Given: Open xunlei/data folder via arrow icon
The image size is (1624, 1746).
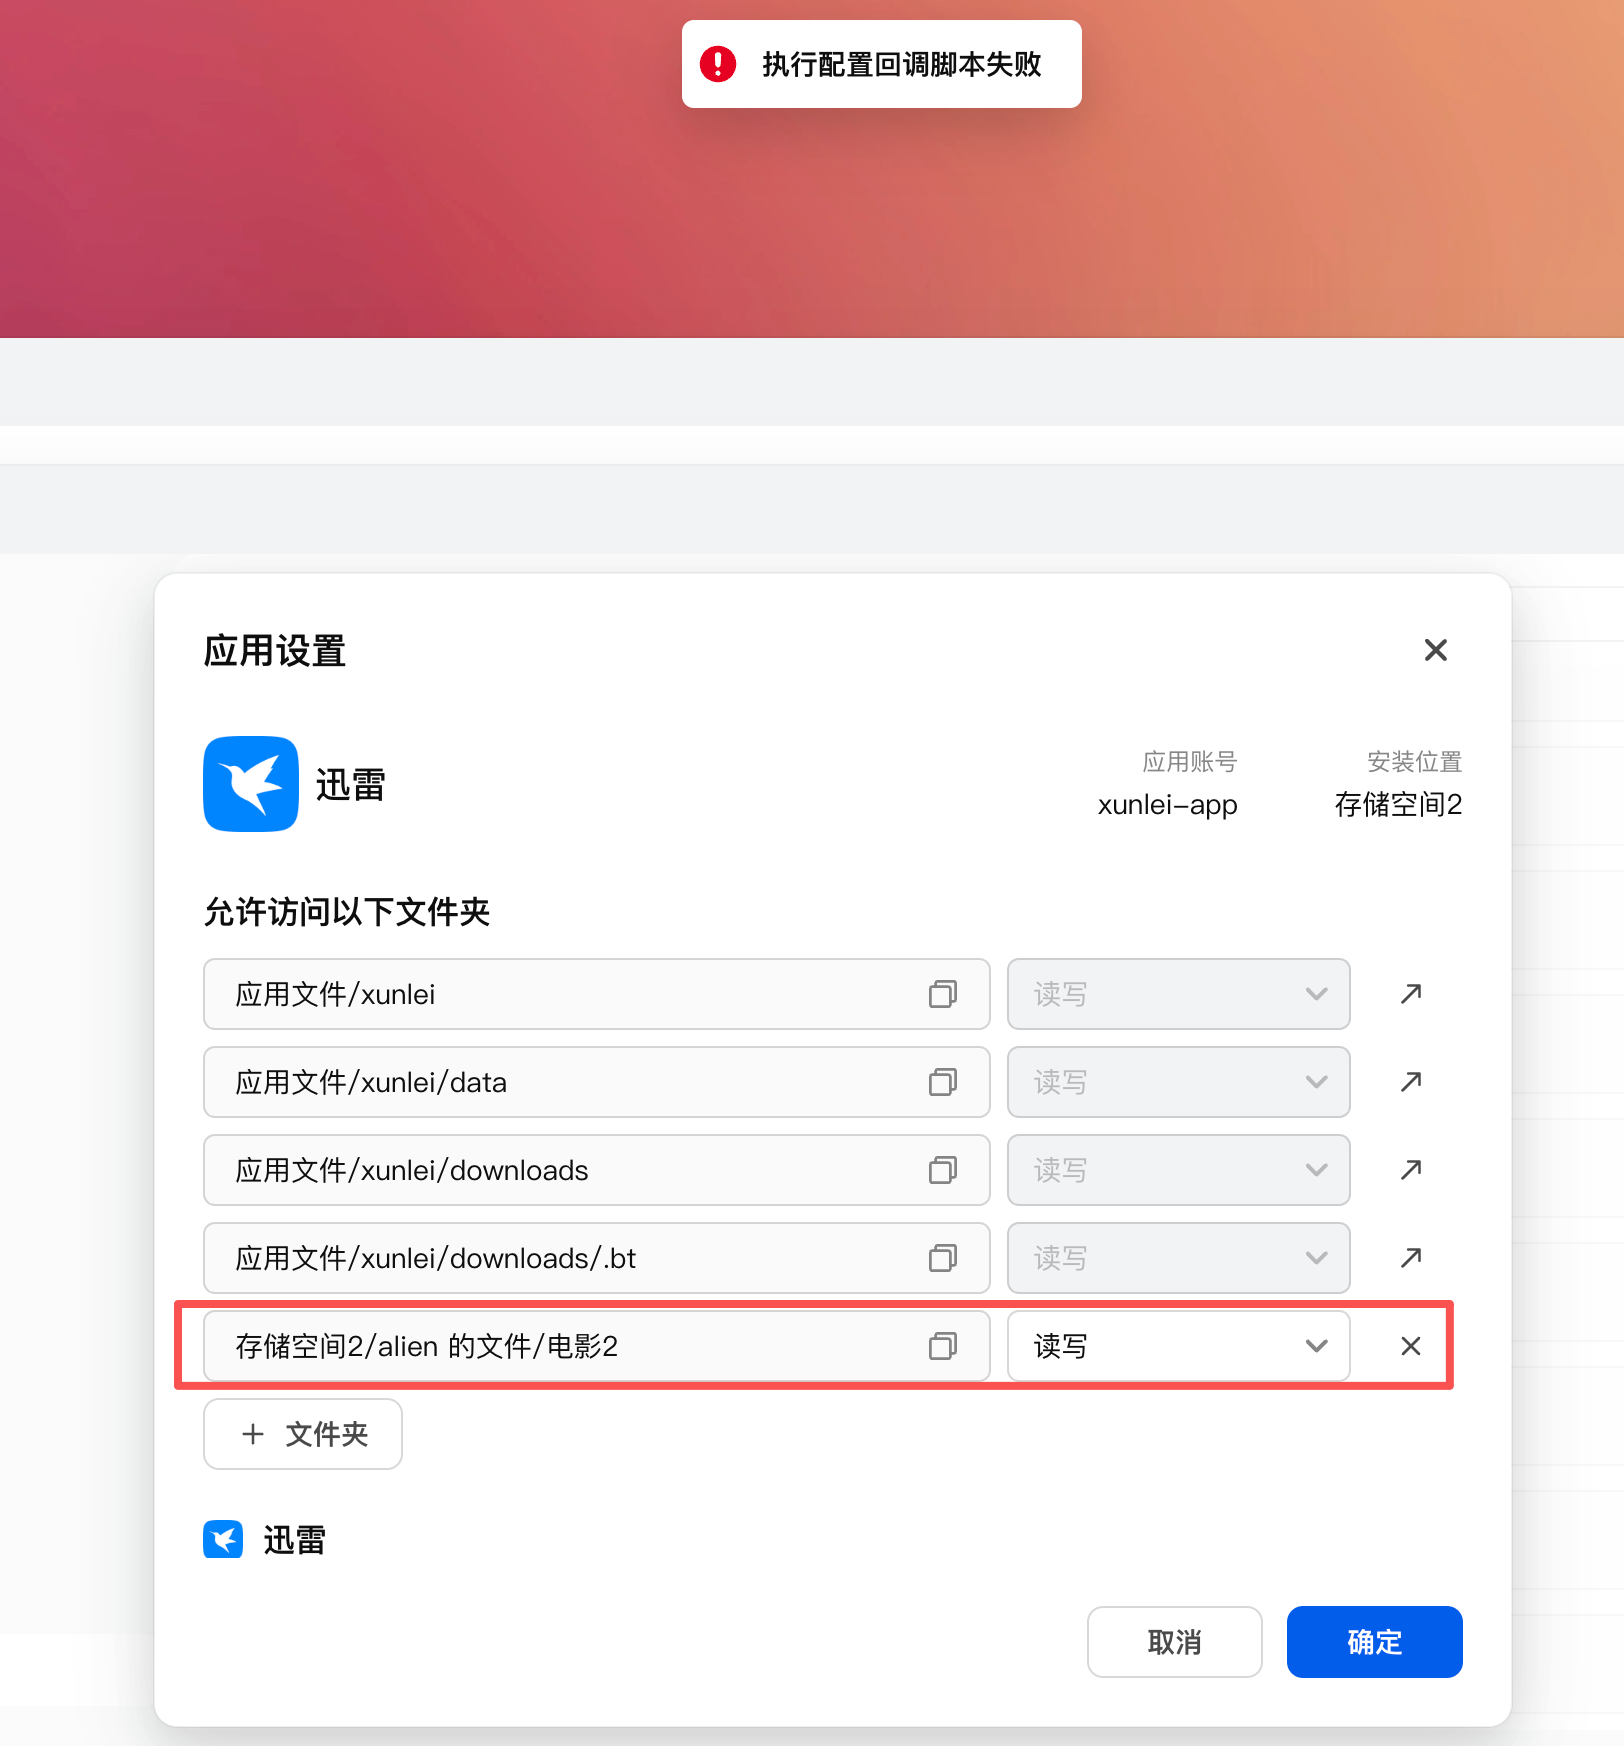Looking at the screenshot, I should 1411,1082.
